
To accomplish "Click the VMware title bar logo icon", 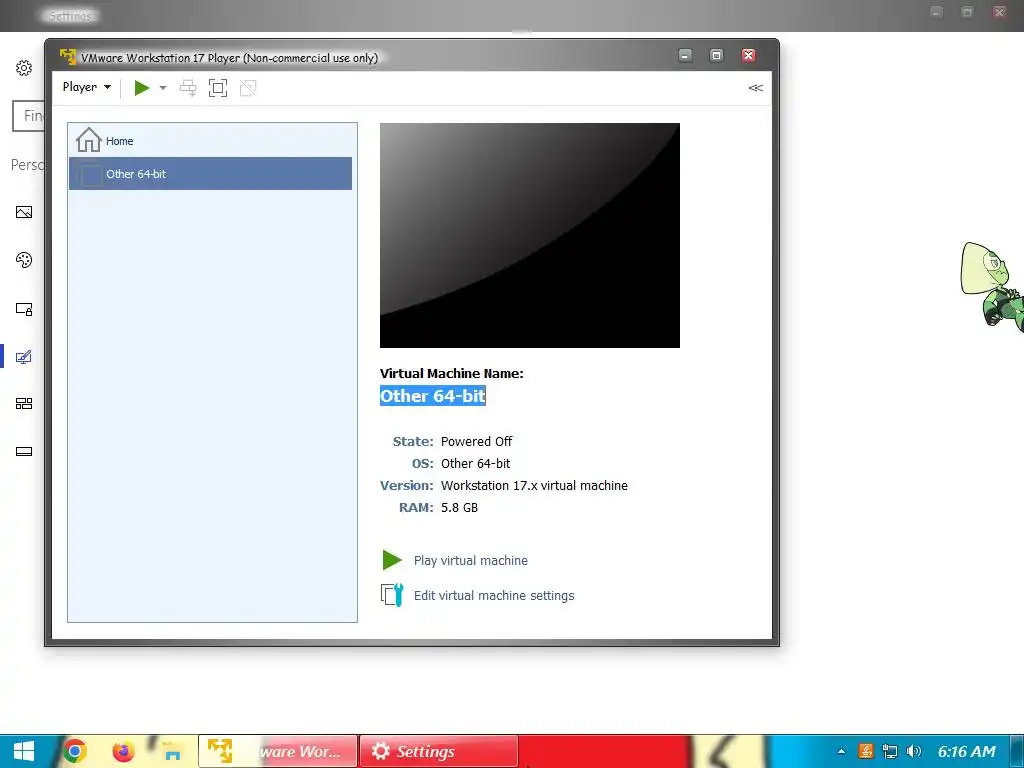I will click(68, 57).
